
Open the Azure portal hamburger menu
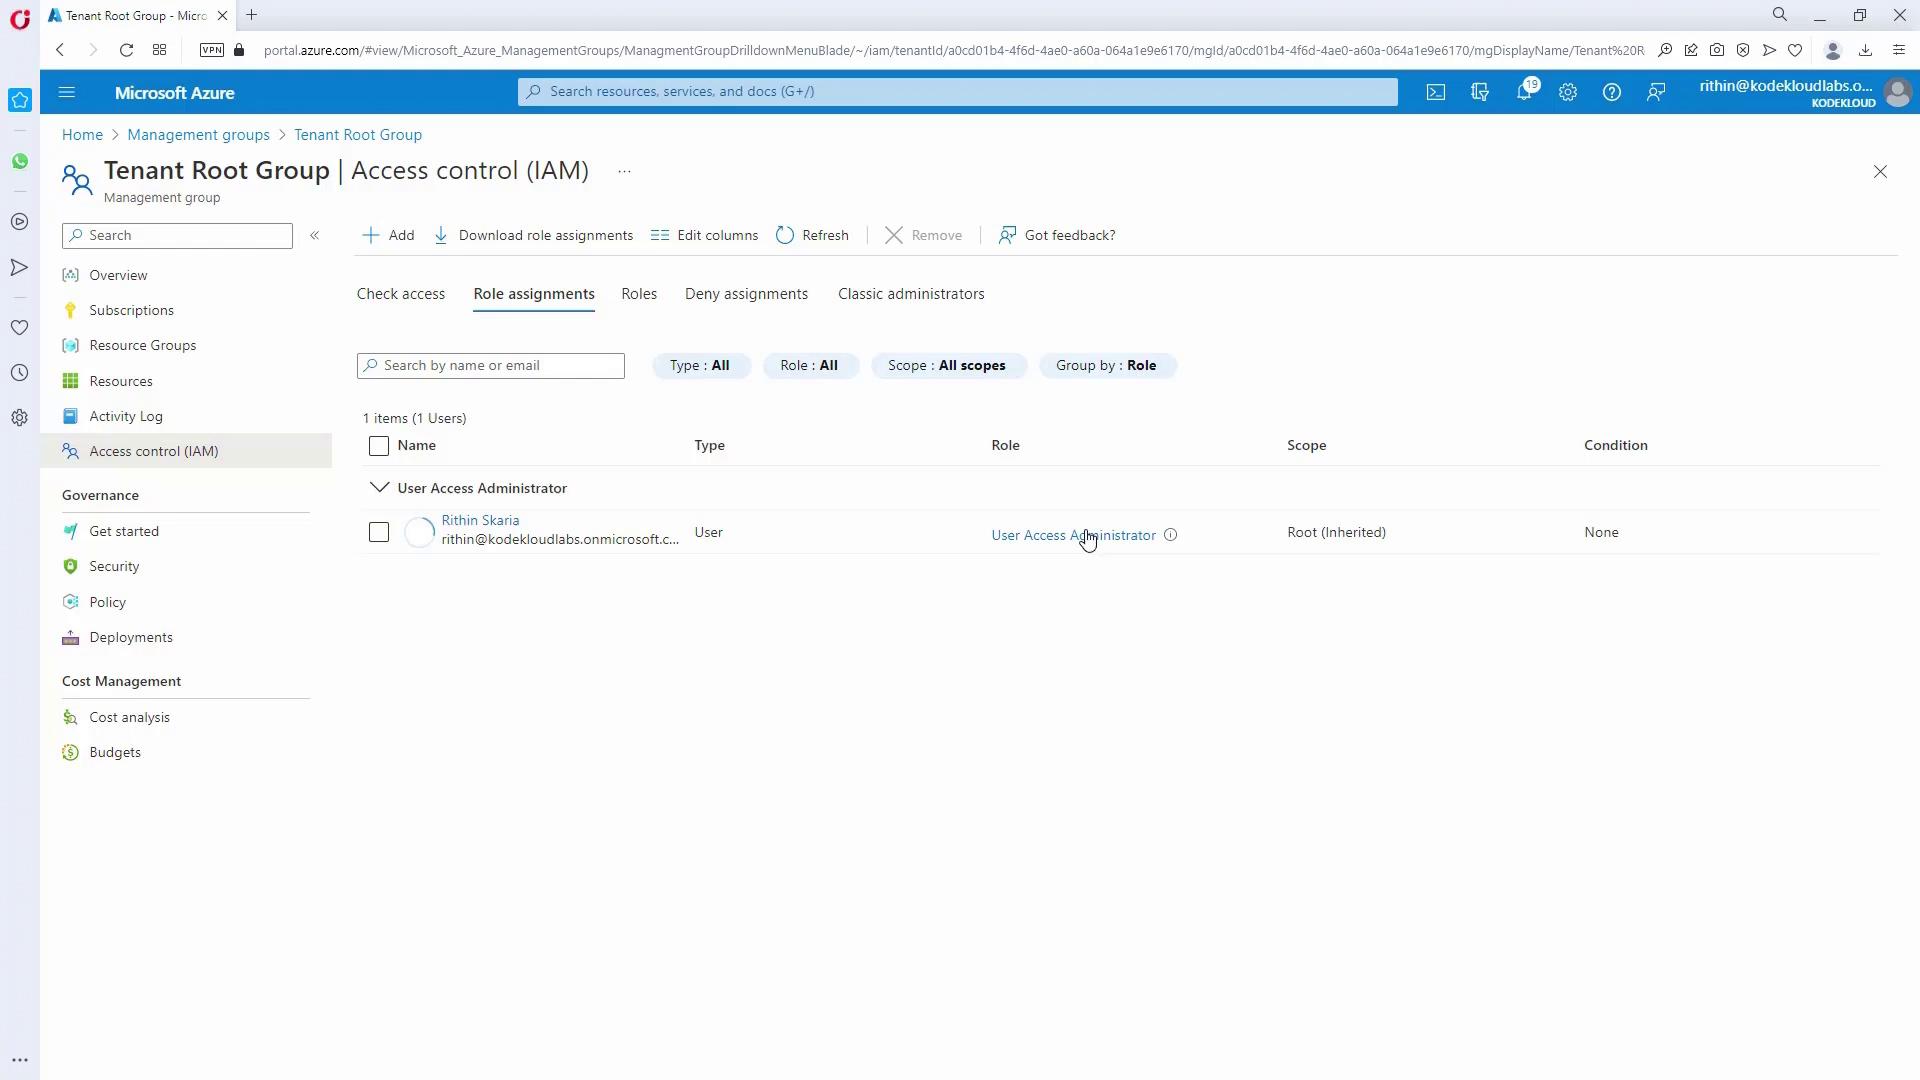[x=67, y=92]
